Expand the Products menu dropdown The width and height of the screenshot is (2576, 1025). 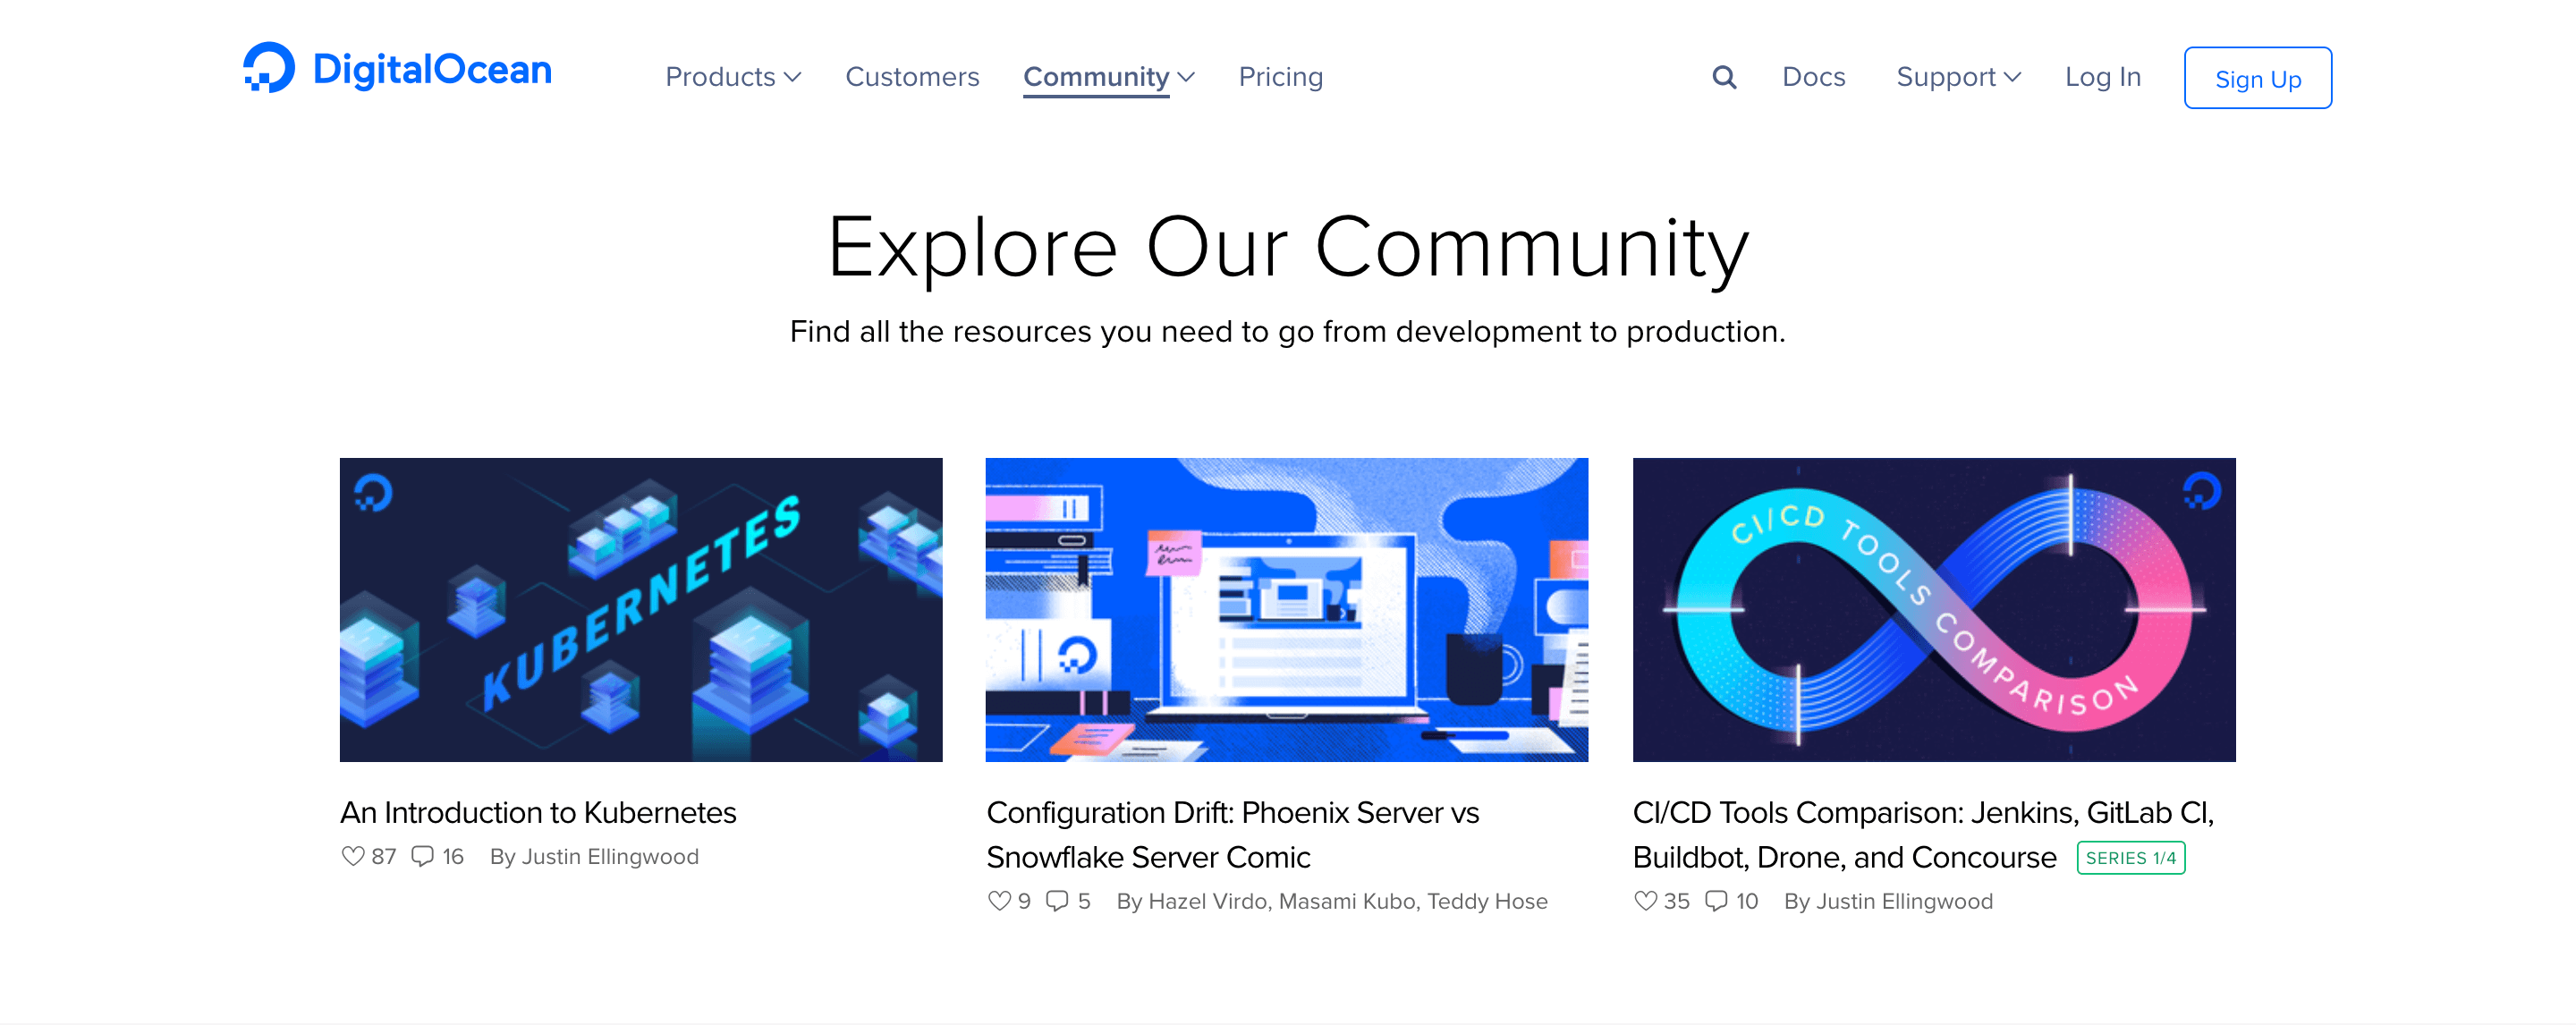click(x=734, y=75)
